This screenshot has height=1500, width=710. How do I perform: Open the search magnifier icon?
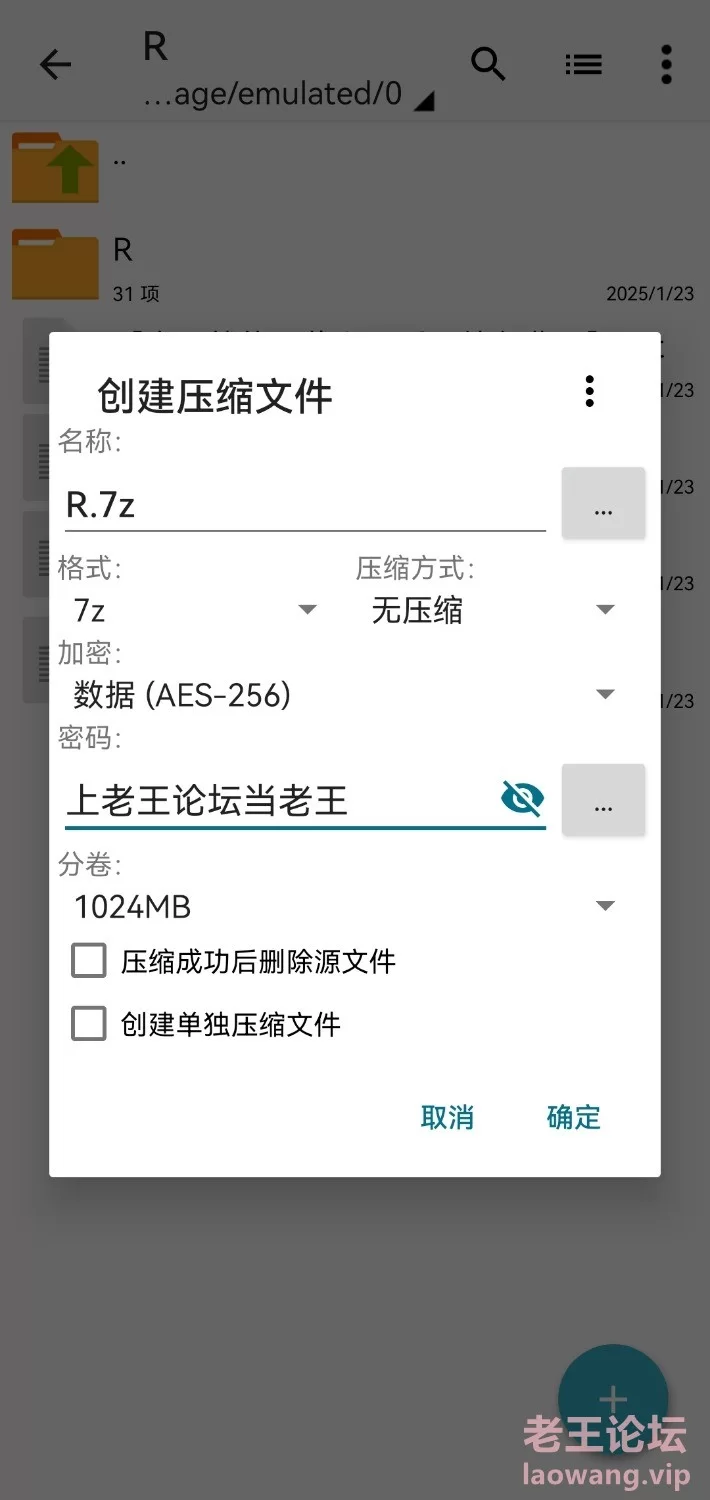[488, 64]
